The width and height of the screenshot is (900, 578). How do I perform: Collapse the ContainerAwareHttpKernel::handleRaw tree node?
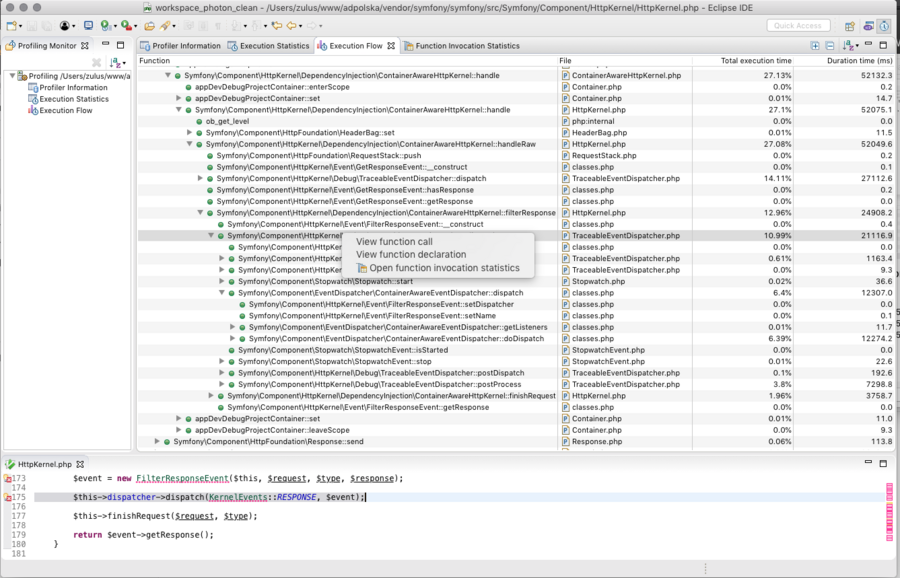(189, 144)
